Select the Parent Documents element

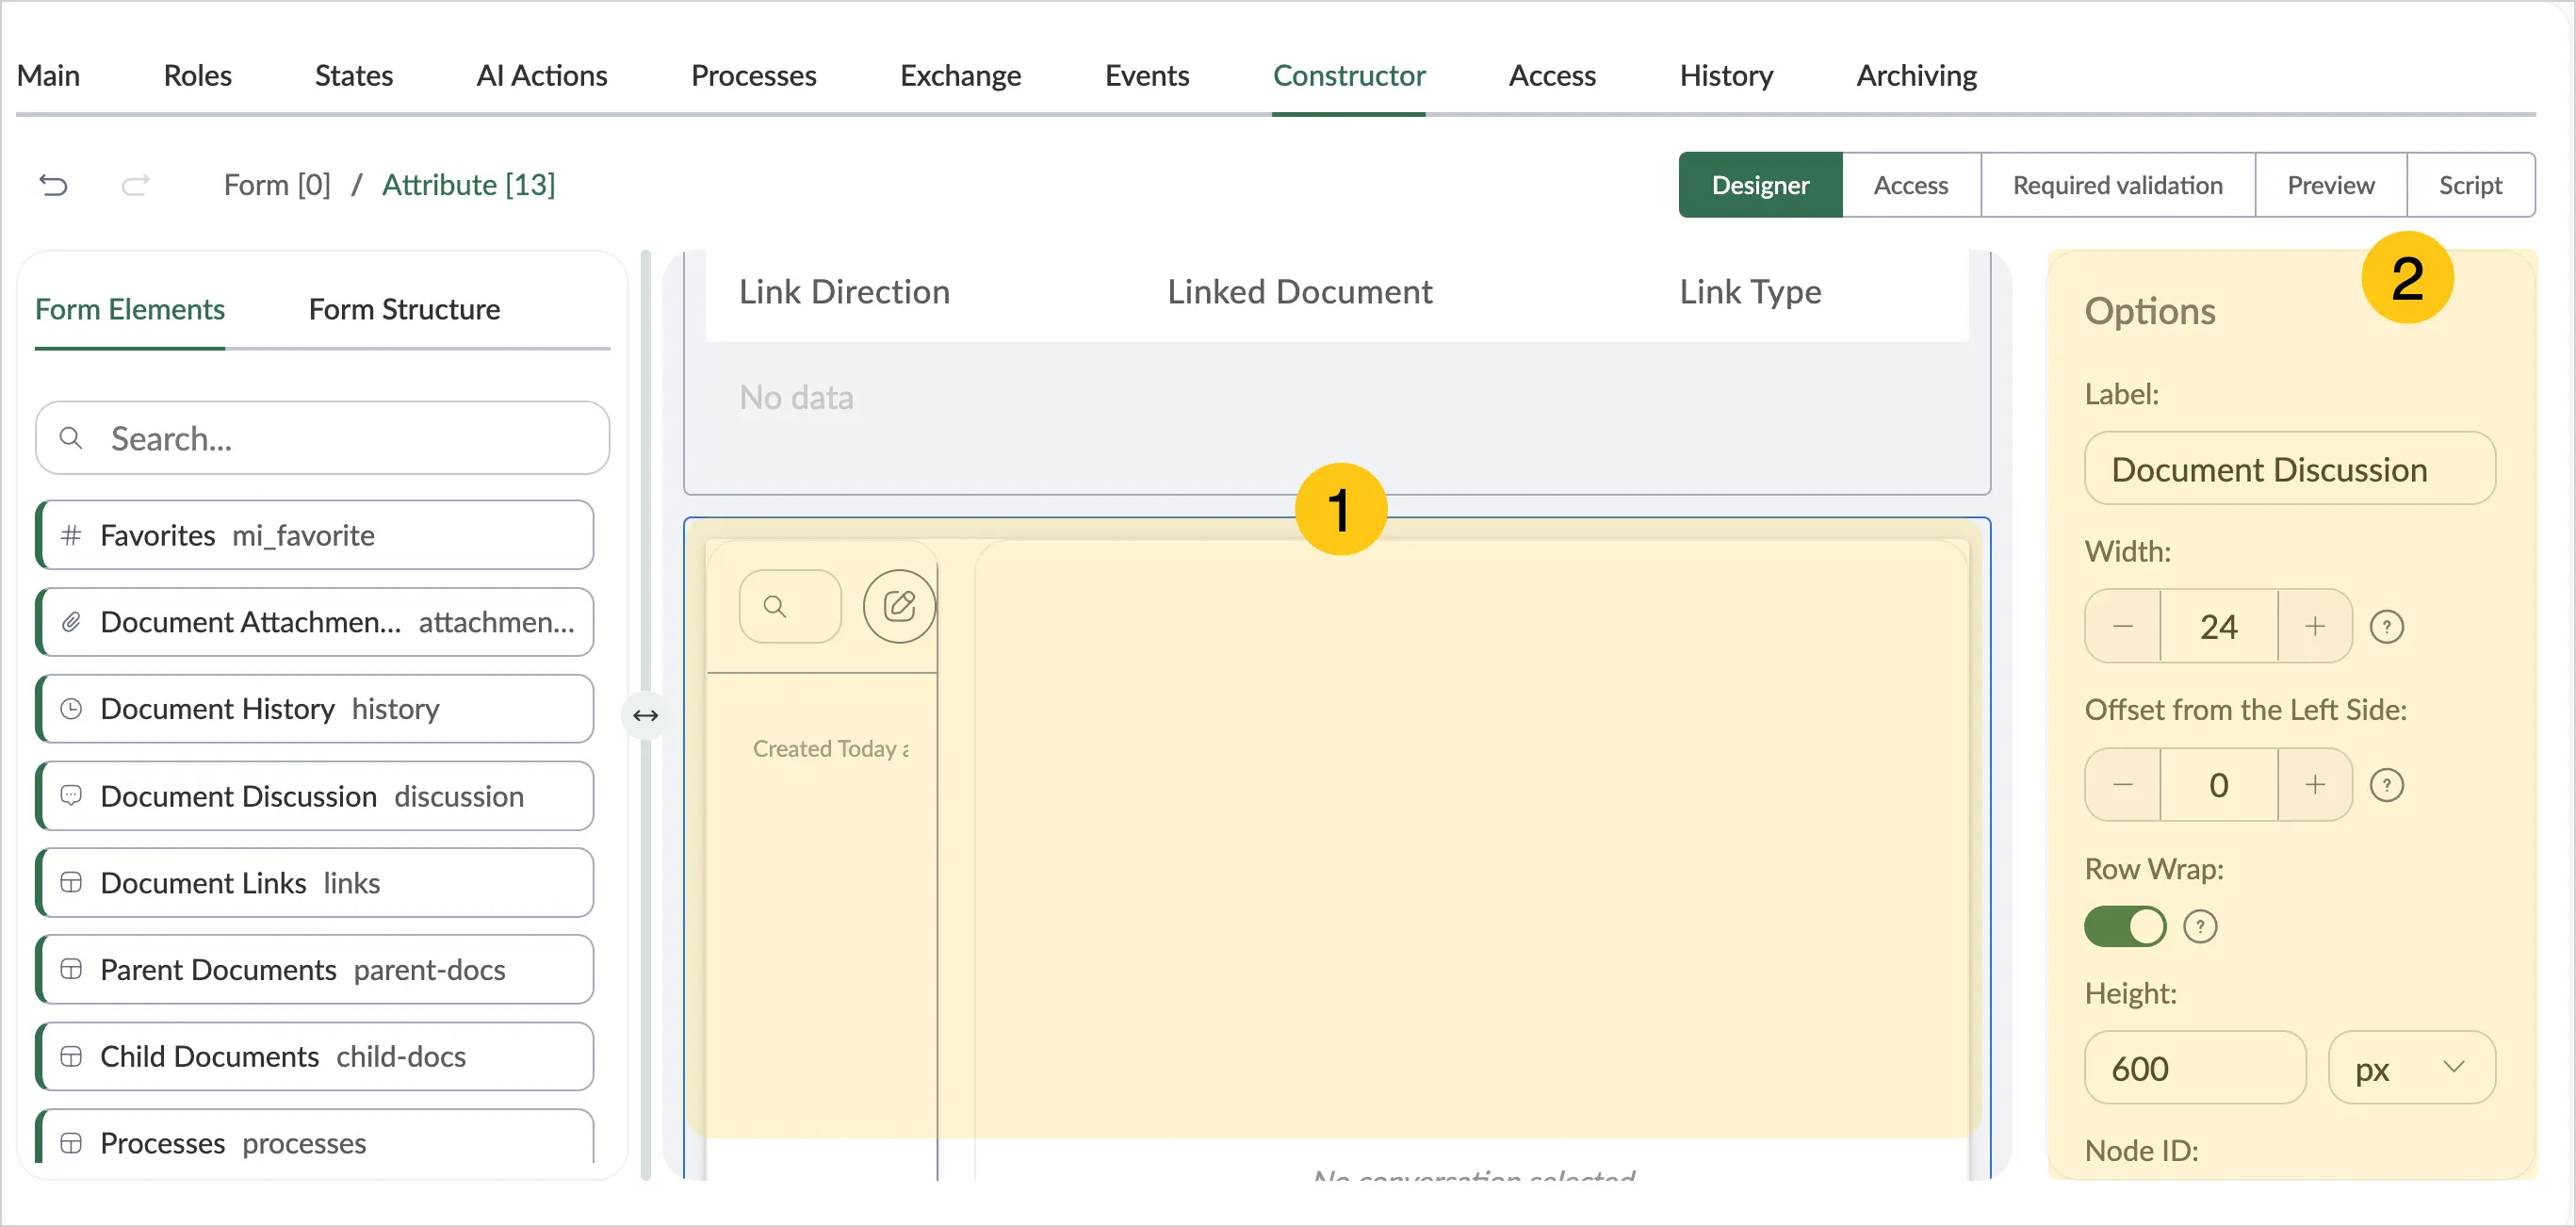[x=315, y=969]
